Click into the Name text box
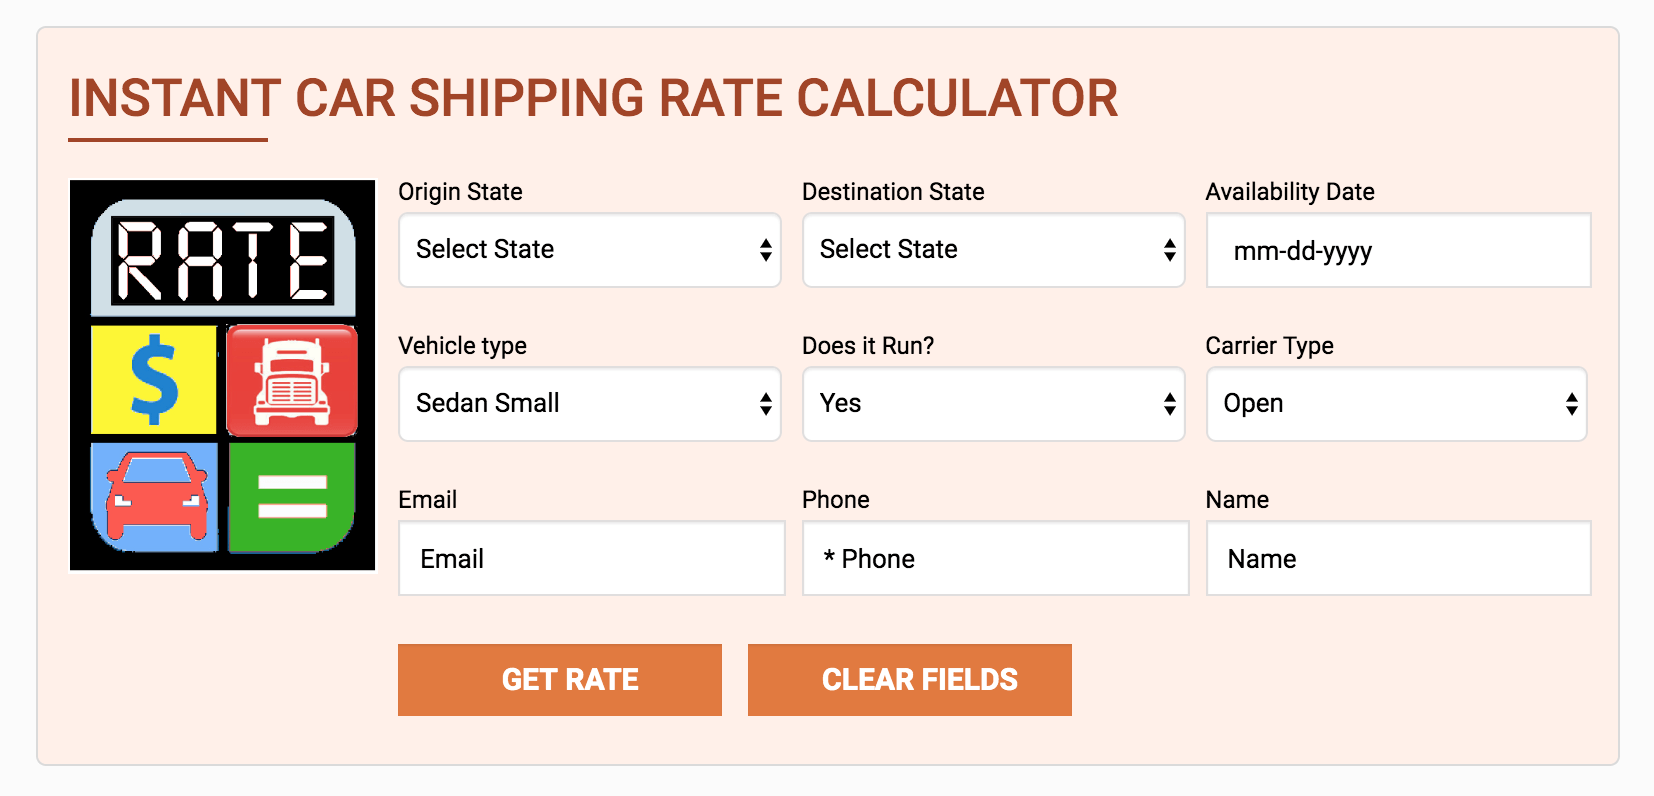1654x796 pixels. coord(1399,558)
